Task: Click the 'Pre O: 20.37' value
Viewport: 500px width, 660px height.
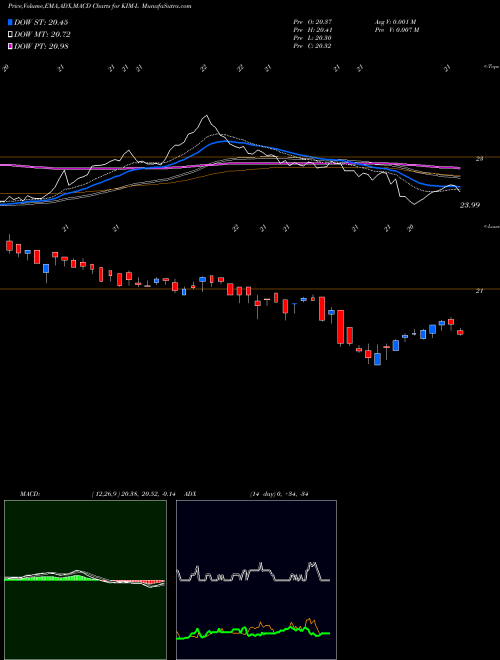Action: pyautogui.click(x=312, y=21)
